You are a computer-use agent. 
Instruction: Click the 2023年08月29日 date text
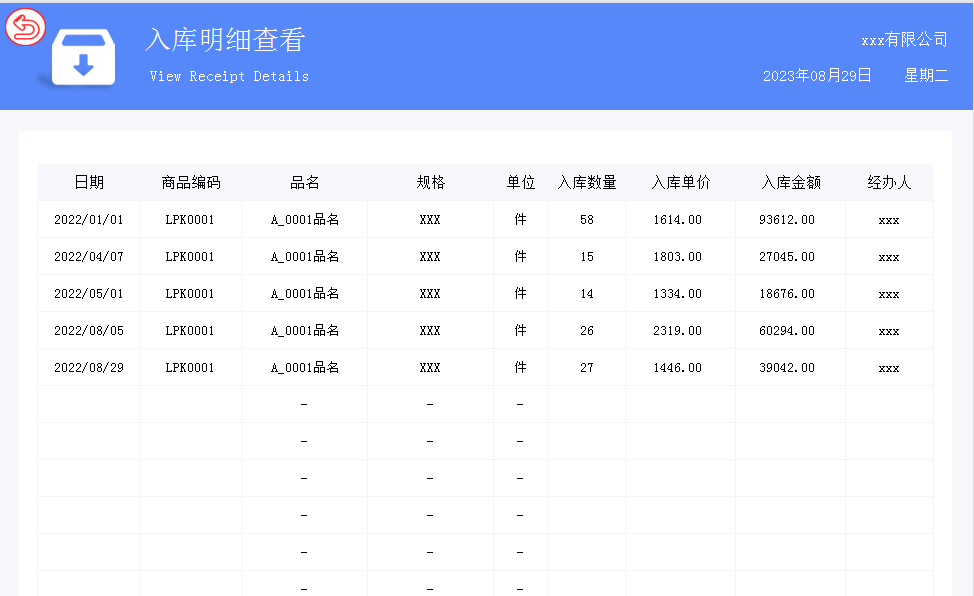tap(817, 76)
